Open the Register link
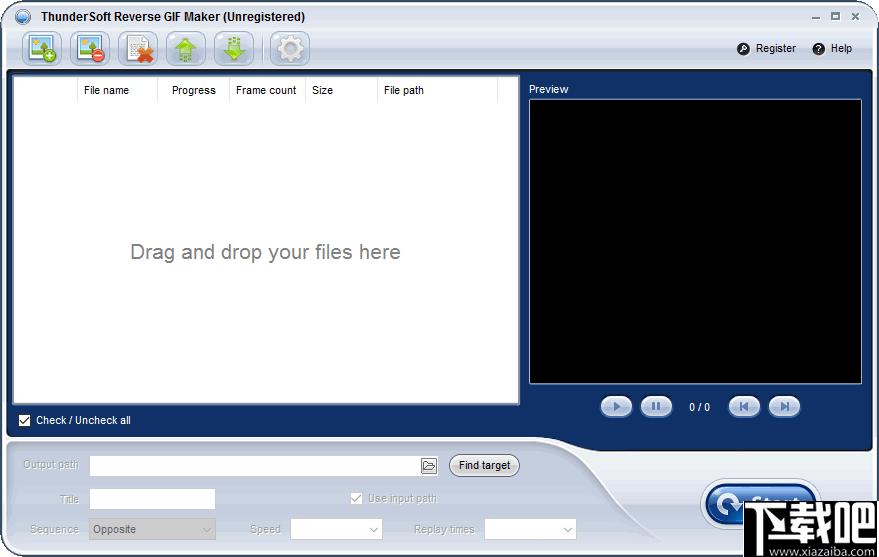Screen dimensions: 879x557 (775, 49)
